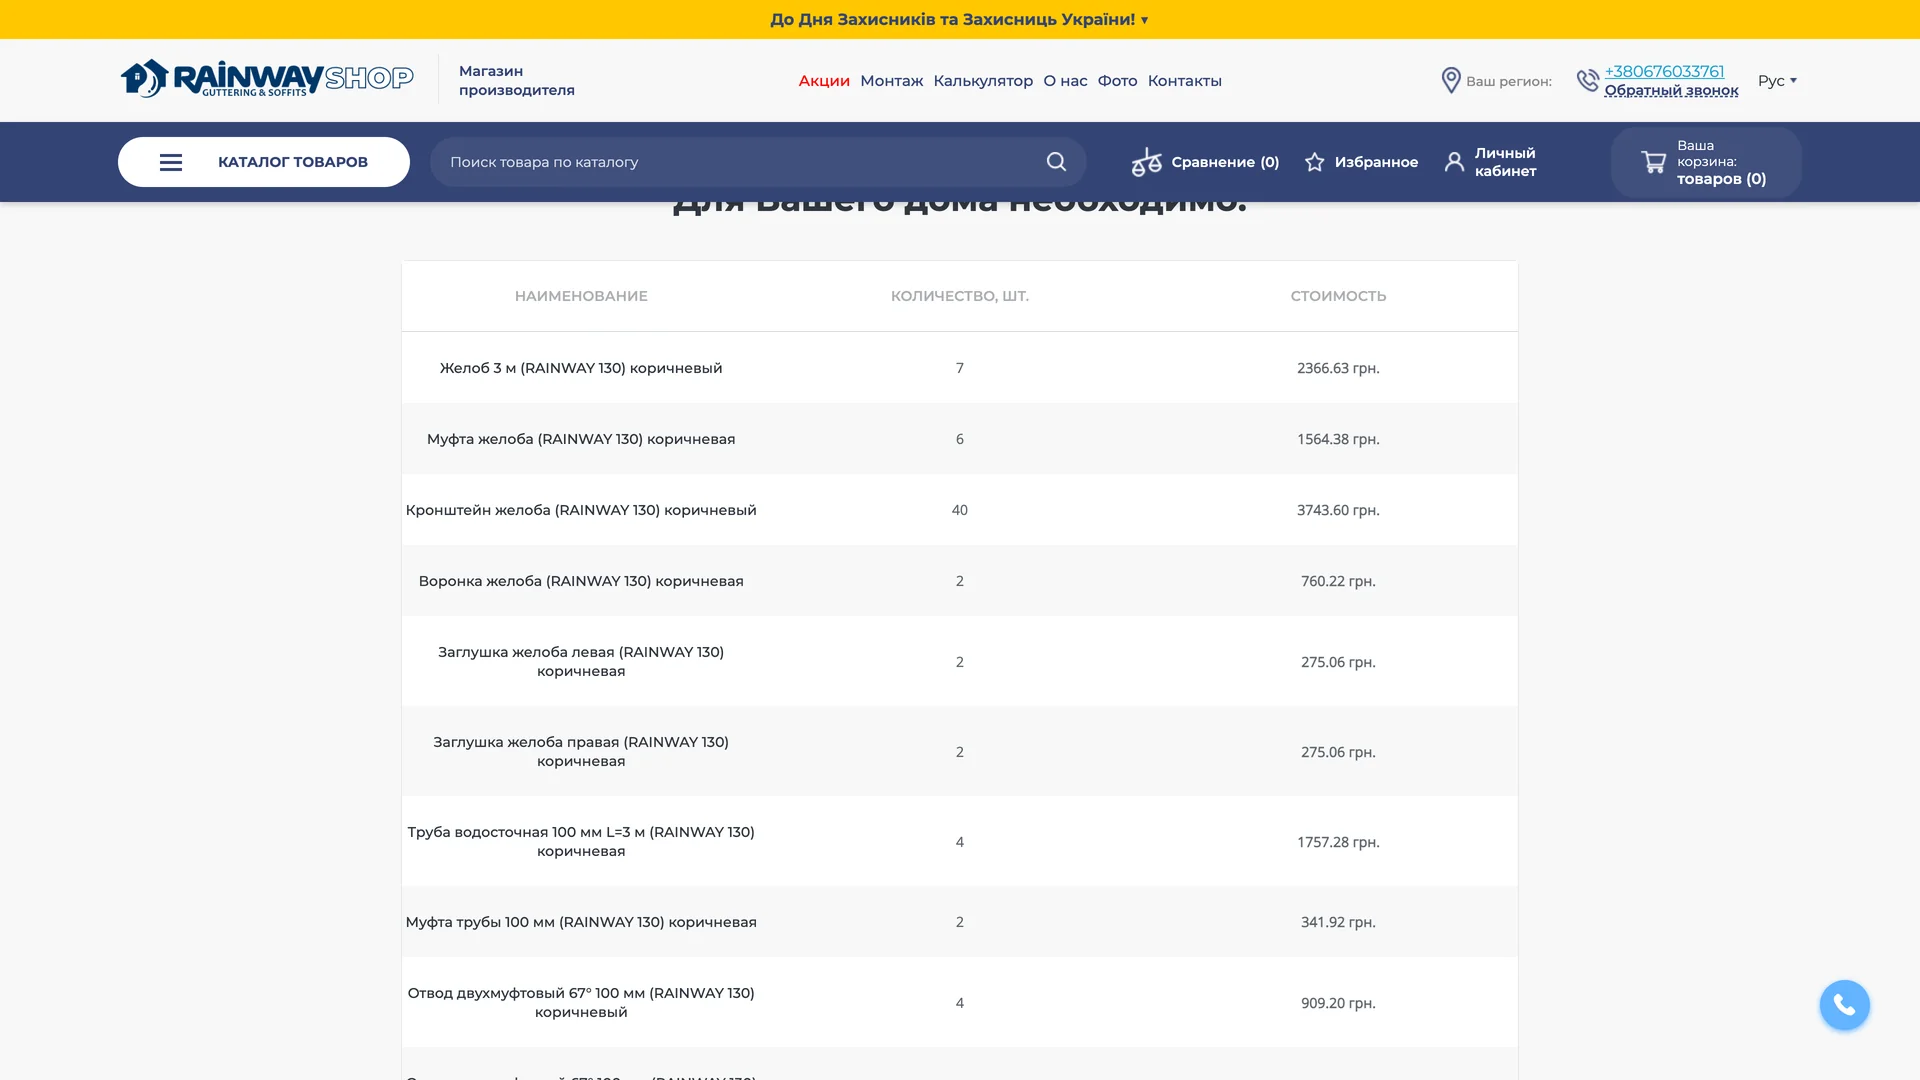Click the КОЛИЧЕСТВО, ШТ. column header

pyautogui.click(x=959, y=296)
